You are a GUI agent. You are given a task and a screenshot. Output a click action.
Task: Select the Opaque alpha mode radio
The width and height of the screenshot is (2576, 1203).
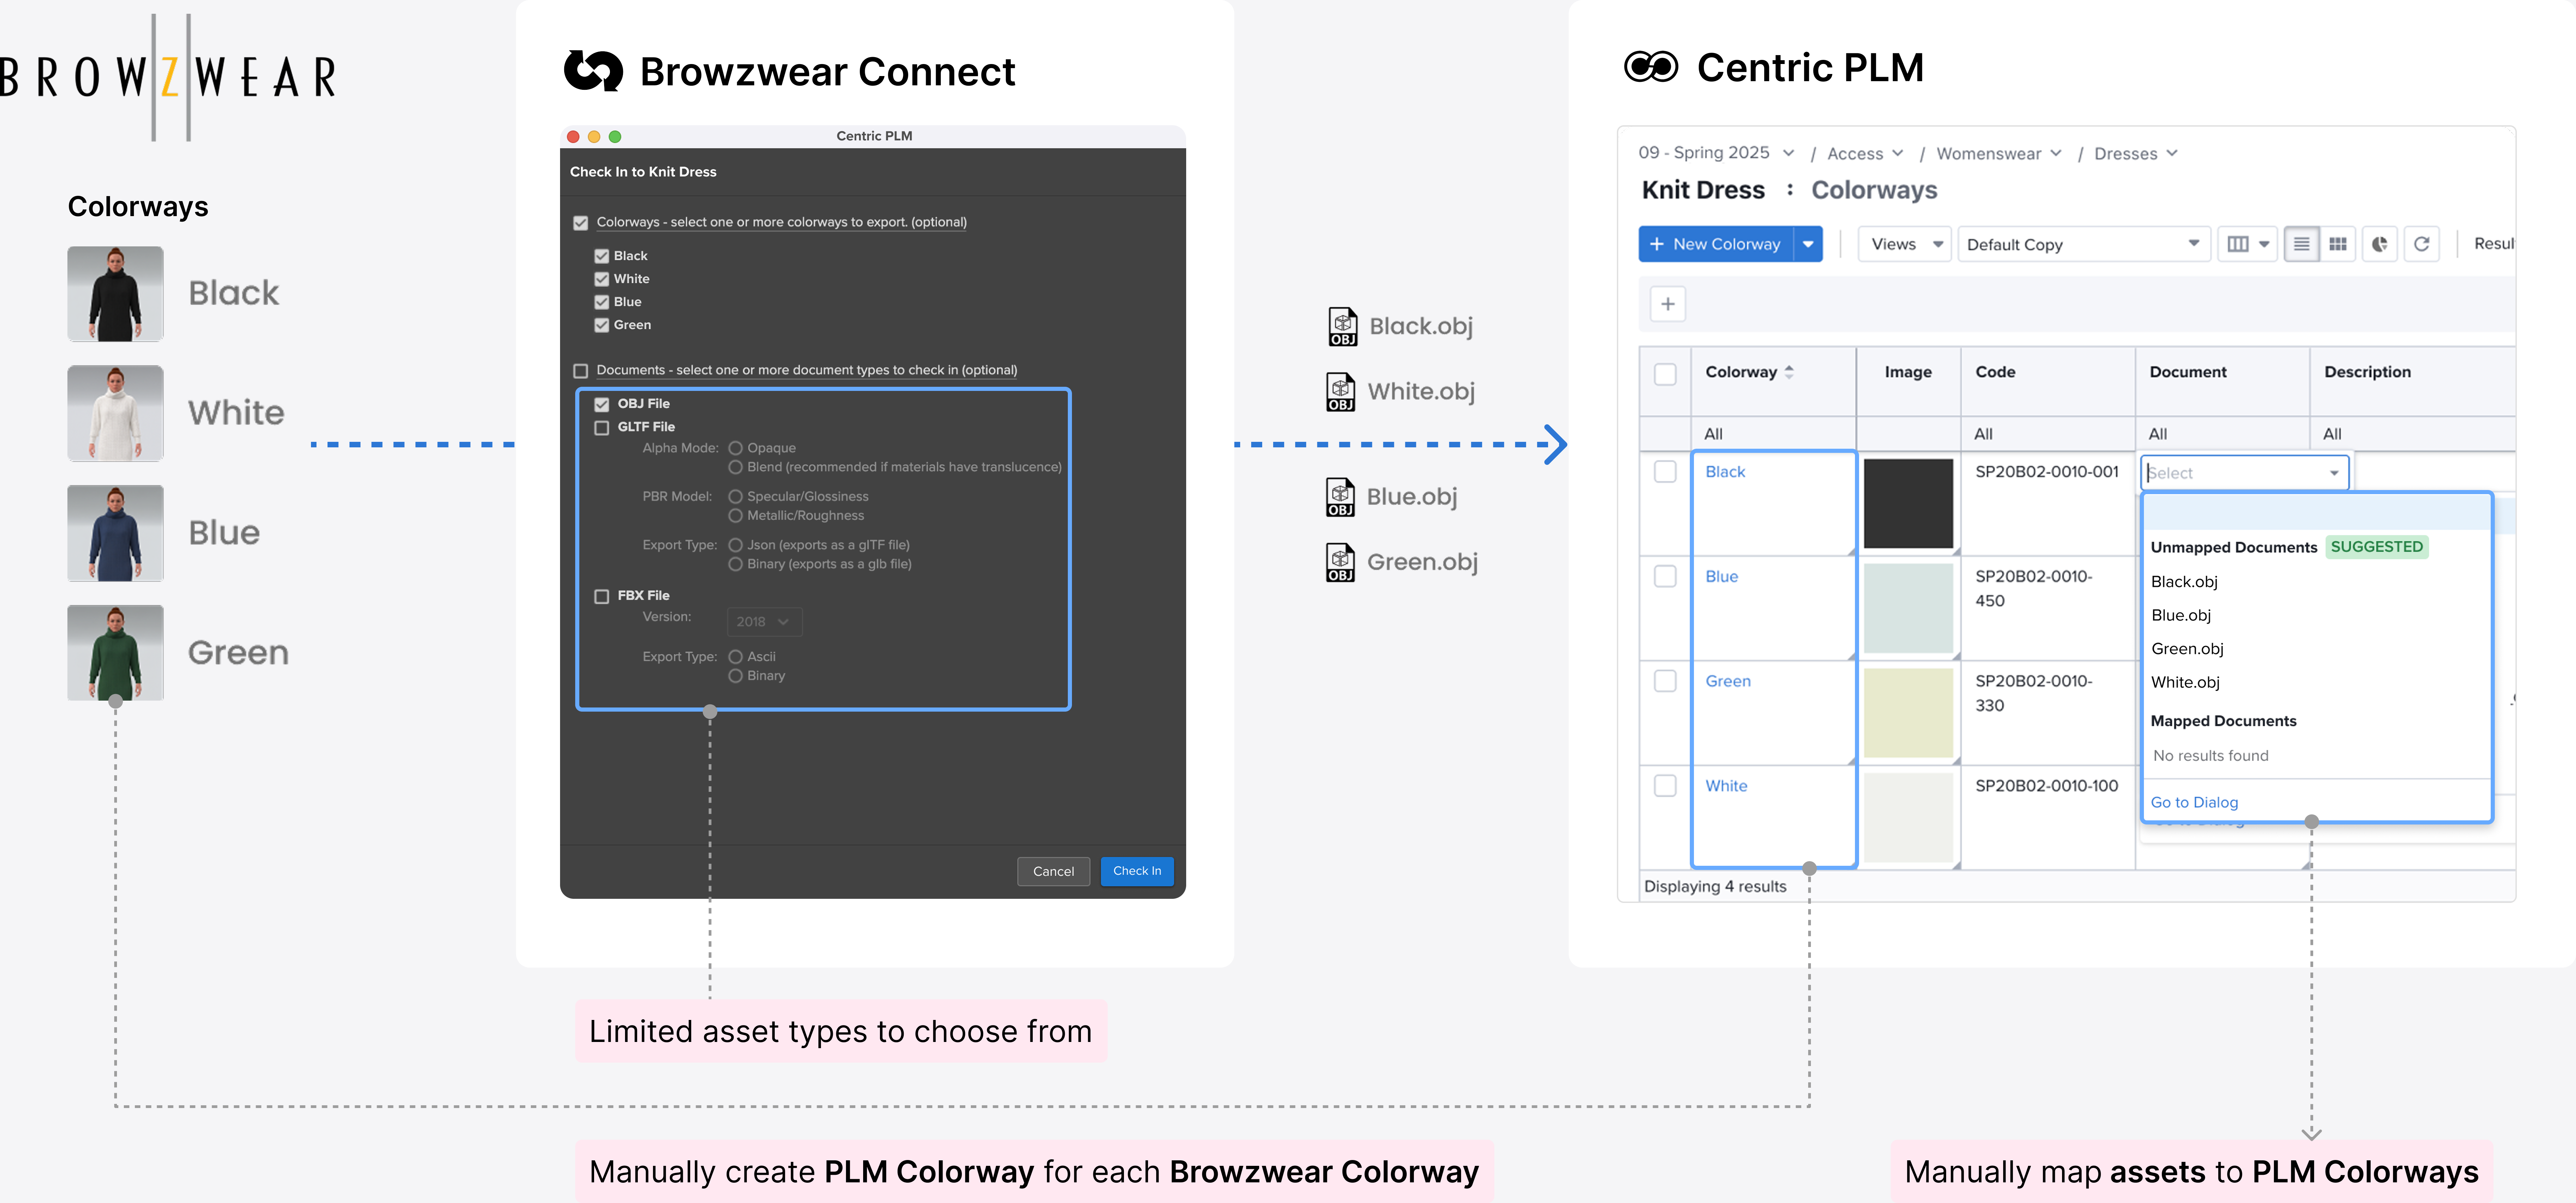point(735,448)
